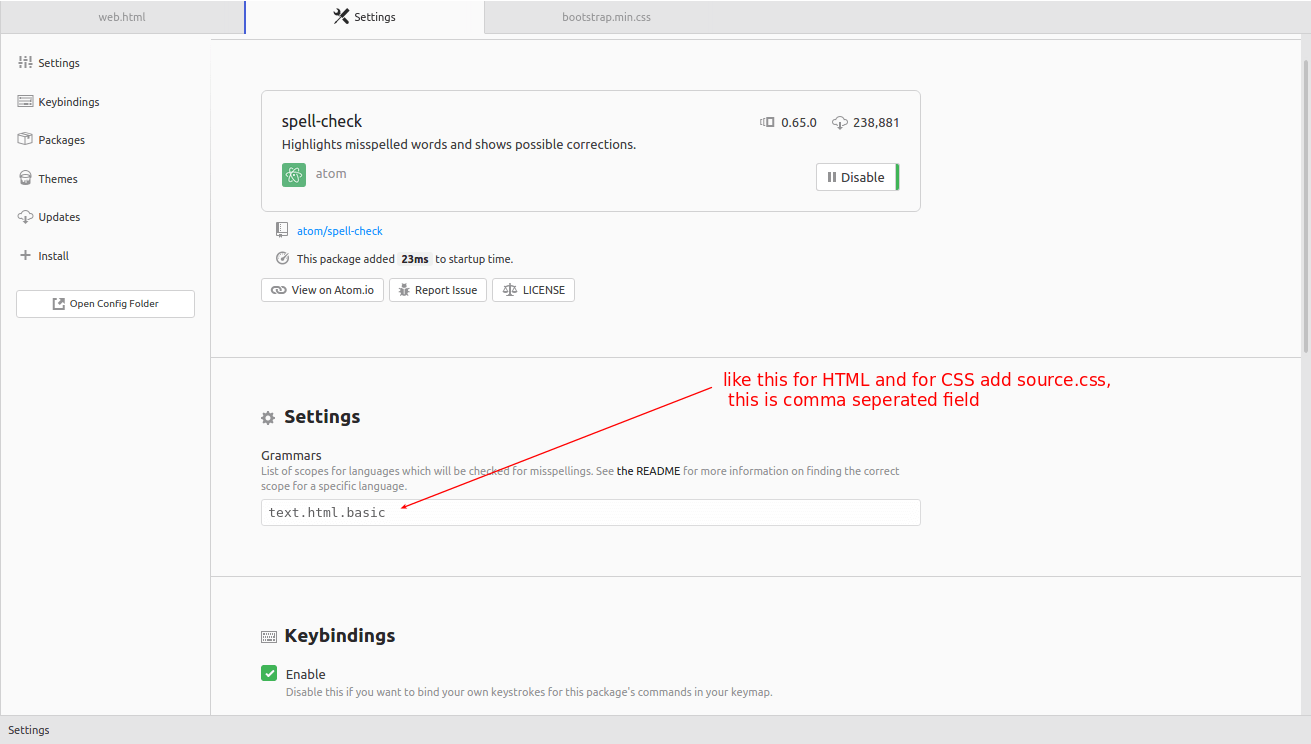Image resolution: width=1311 pixels, height=744 pixels.
Task: Click the download count cloud icon
Action: [x=840, y=122]
